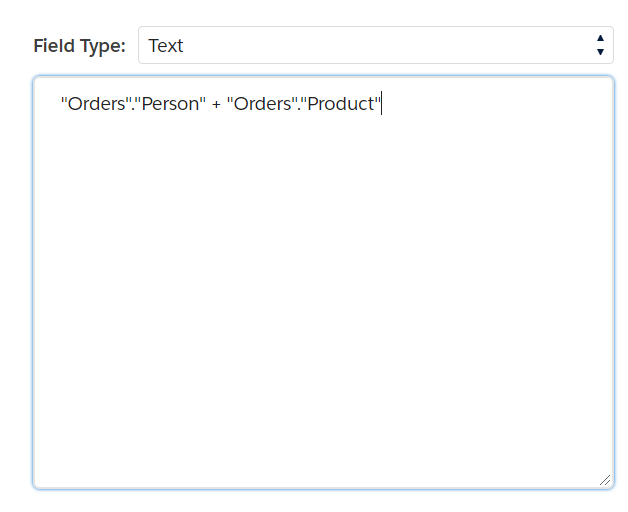Click the up/down arrows on Field Type selector
The image size is (628, 512).
(x=600, y=45)
